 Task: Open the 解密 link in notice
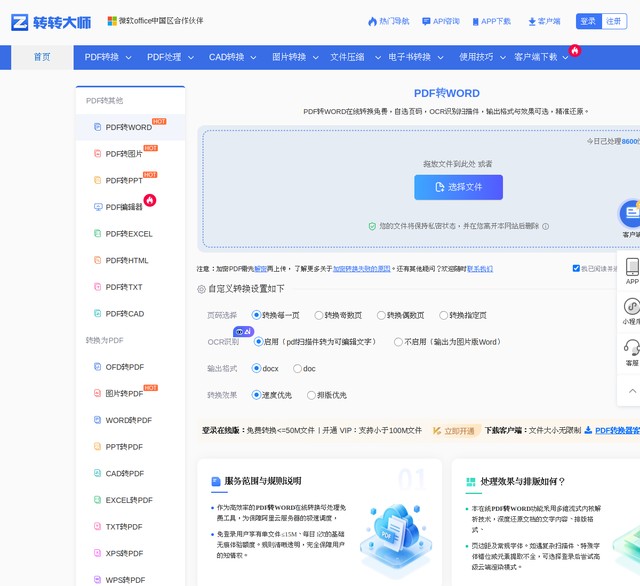(260, 269)
